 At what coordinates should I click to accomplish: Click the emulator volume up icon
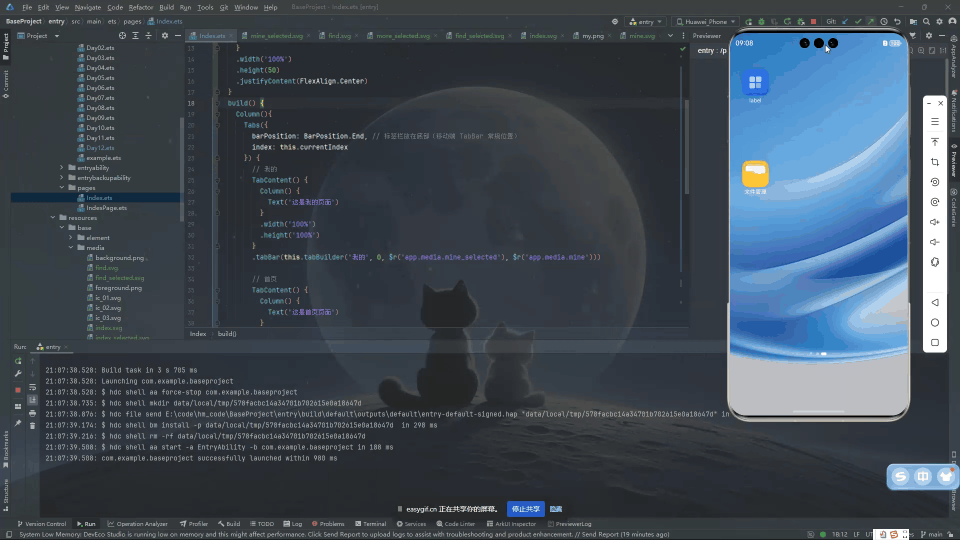pyautogui.click(x=935, y=222)
